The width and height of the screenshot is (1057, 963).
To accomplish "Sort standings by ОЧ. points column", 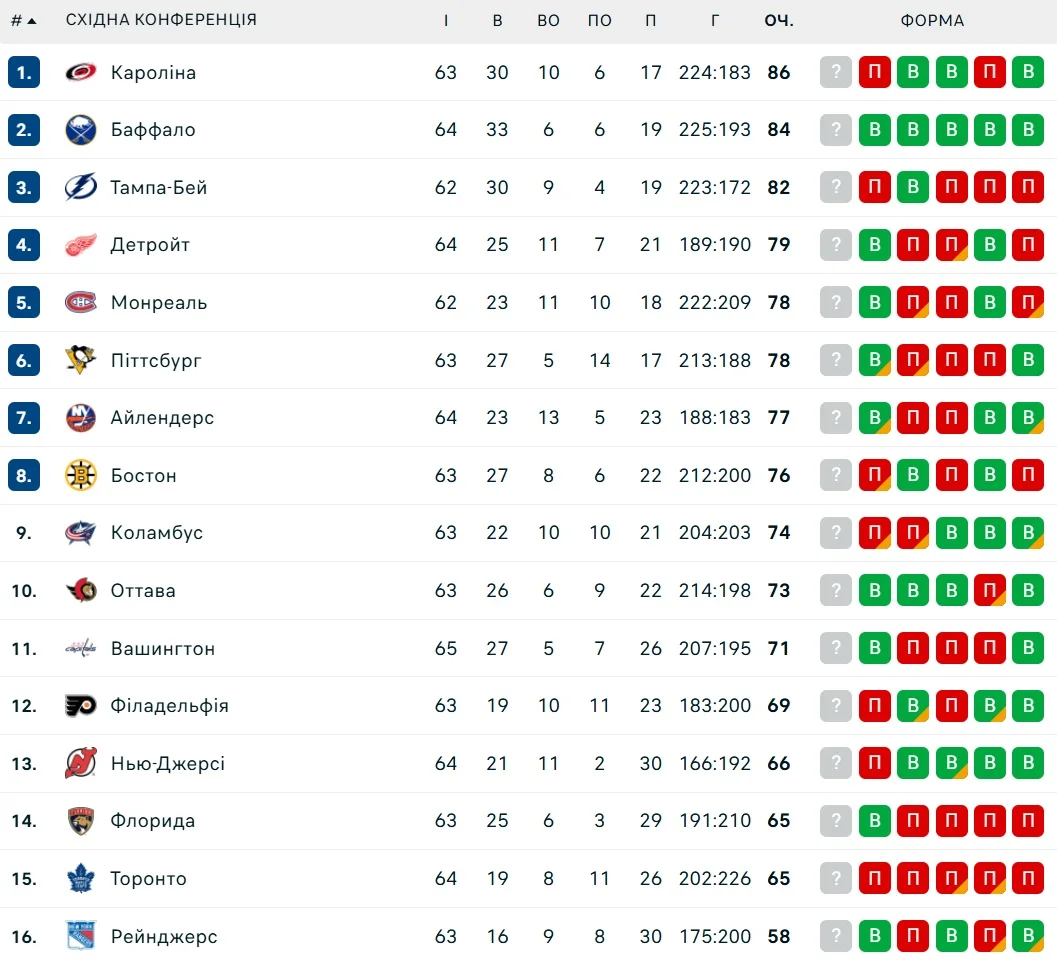I will [x=778, y=20].
